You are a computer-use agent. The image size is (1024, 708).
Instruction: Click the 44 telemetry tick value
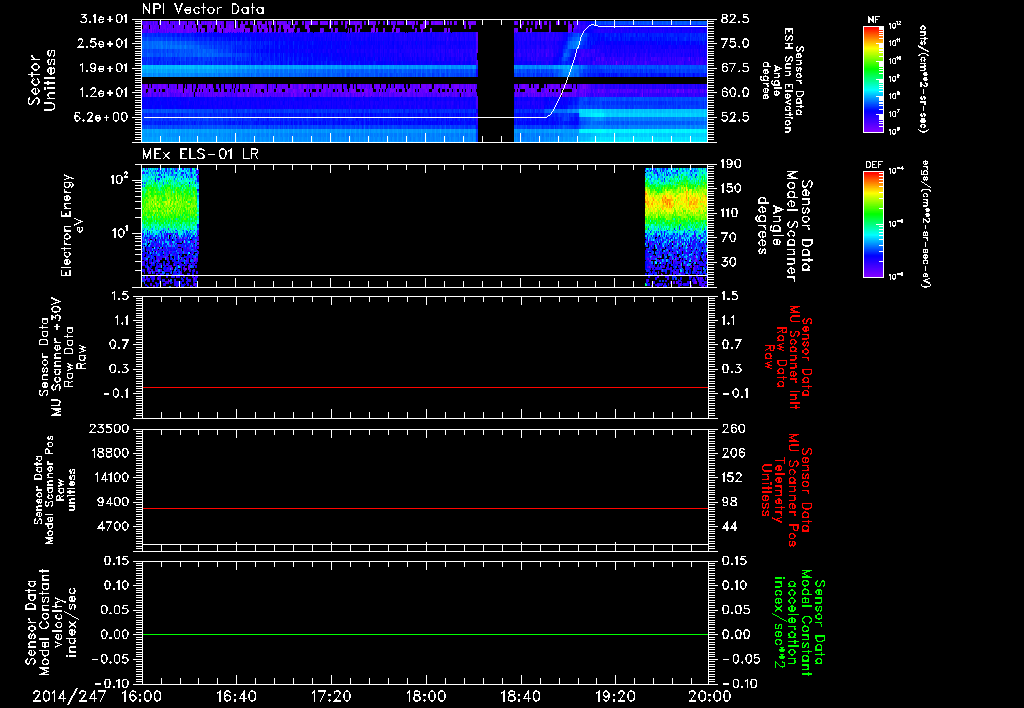(729, 526)
